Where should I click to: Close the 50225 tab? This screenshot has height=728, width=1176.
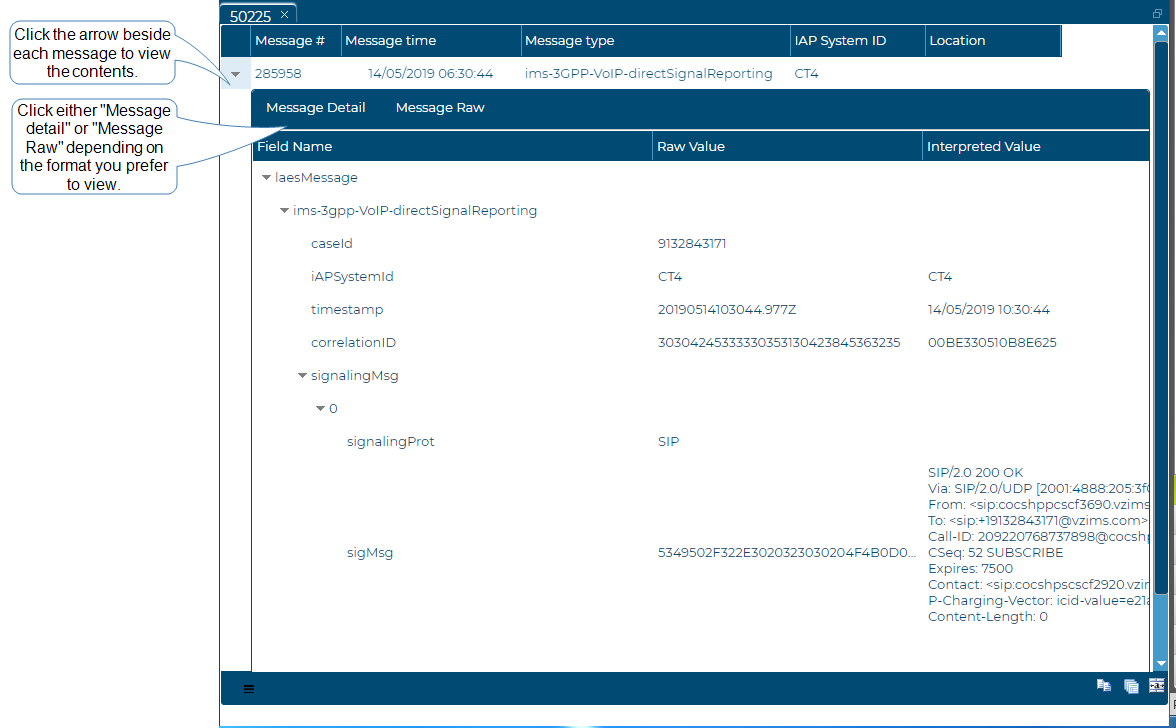[284, 15]
